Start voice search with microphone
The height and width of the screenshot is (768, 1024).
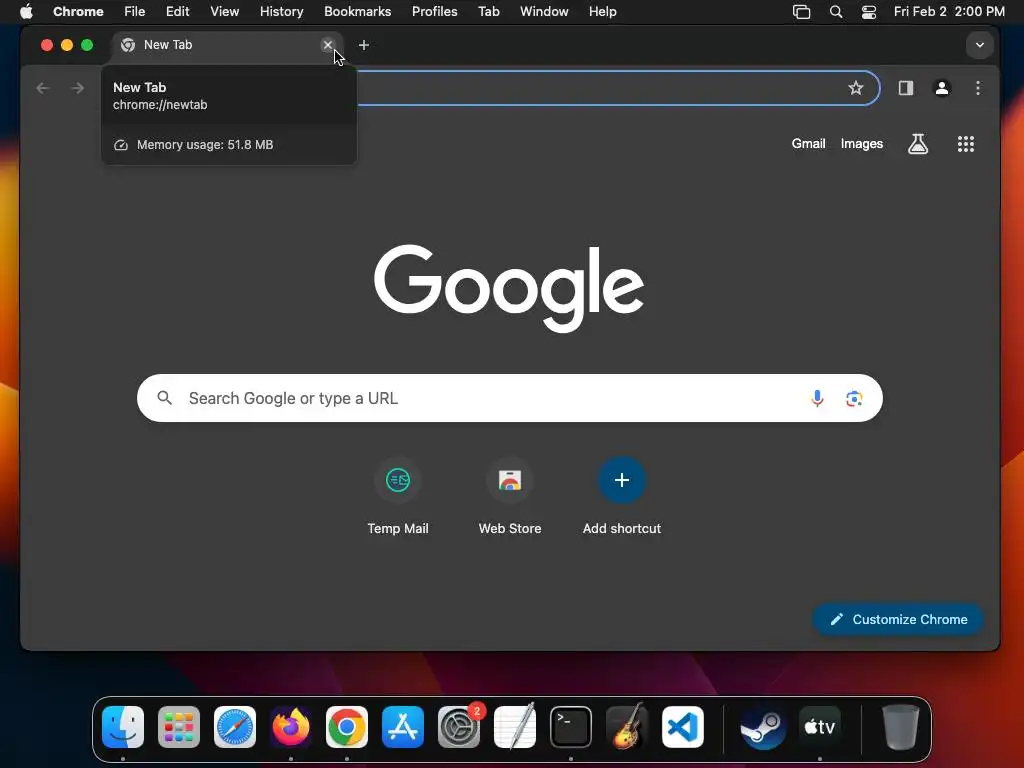pos(817,398)
